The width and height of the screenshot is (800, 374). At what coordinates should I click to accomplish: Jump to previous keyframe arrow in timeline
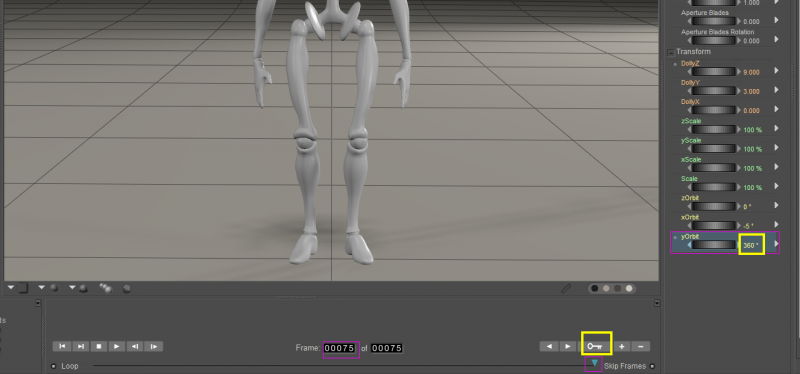coord(549,347)
